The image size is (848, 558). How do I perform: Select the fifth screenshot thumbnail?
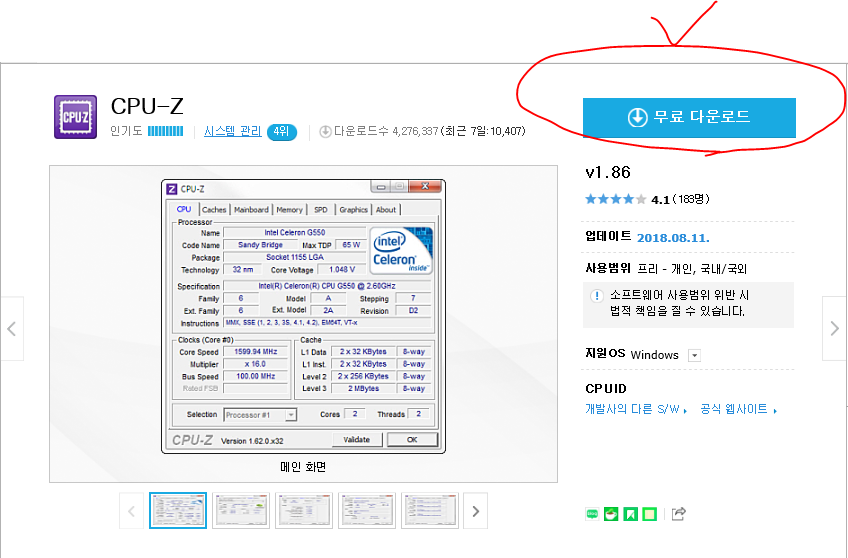[430, 510]
